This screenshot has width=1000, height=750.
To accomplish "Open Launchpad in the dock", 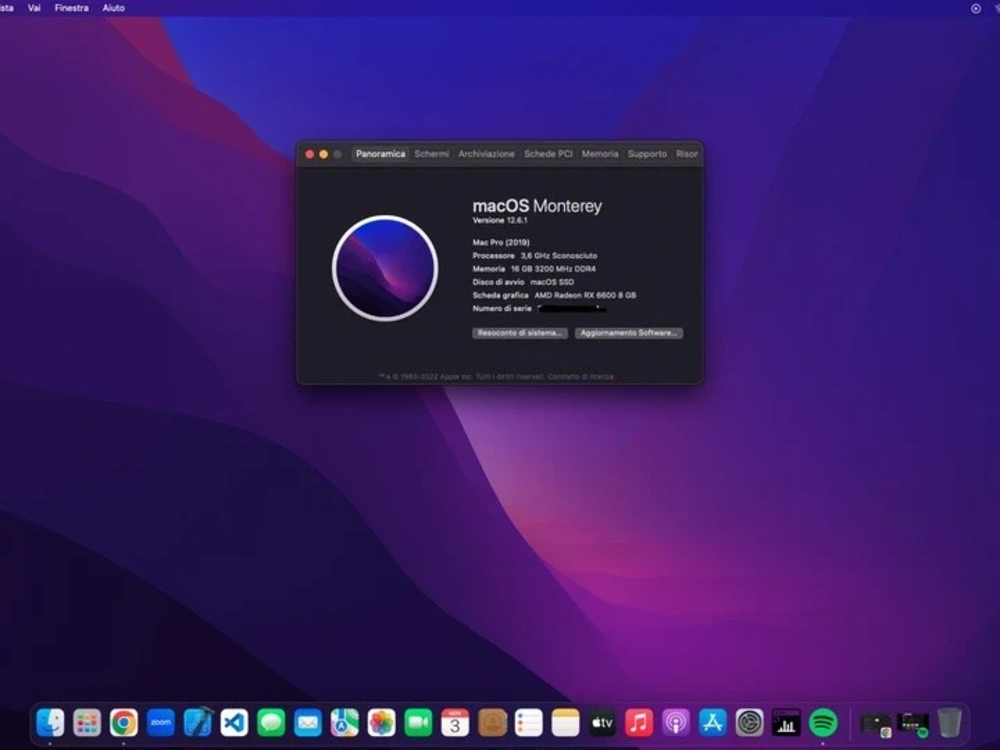I will click(87, 723).
